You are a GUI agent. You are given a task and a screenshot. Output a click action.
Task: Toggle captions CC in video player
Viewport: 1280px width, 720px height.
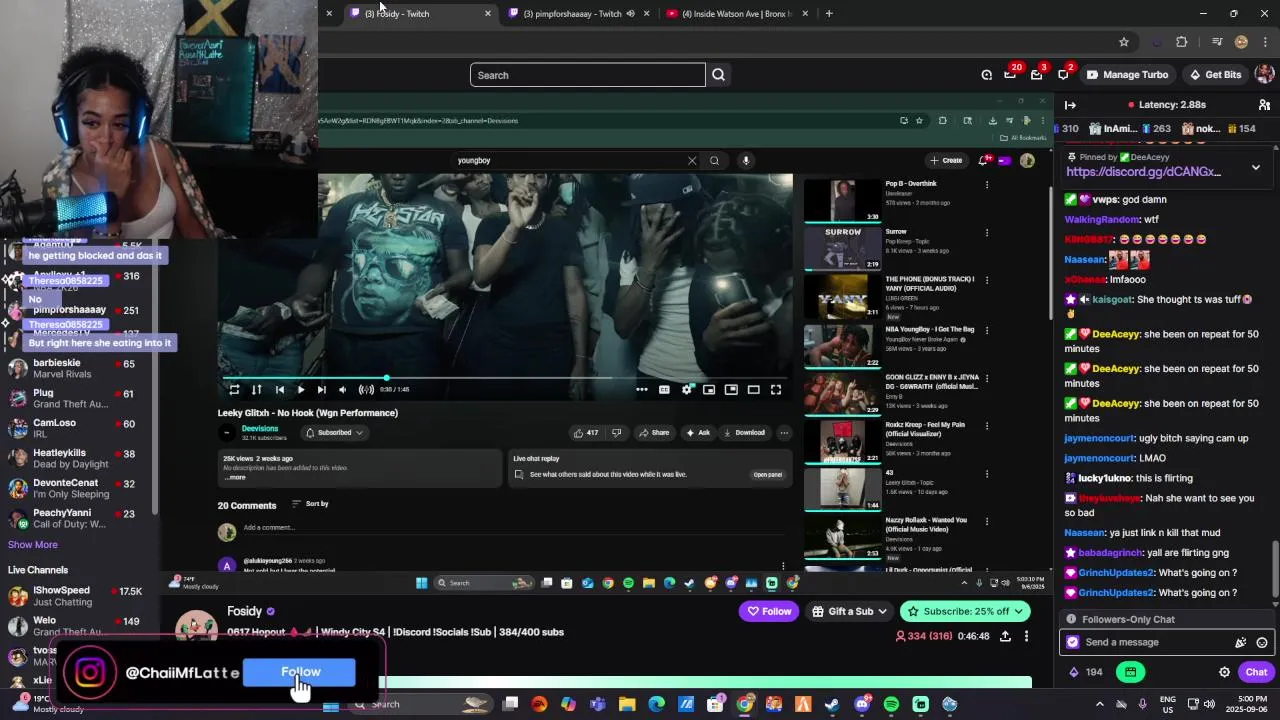pyautogui.click(x=664, y=390)
